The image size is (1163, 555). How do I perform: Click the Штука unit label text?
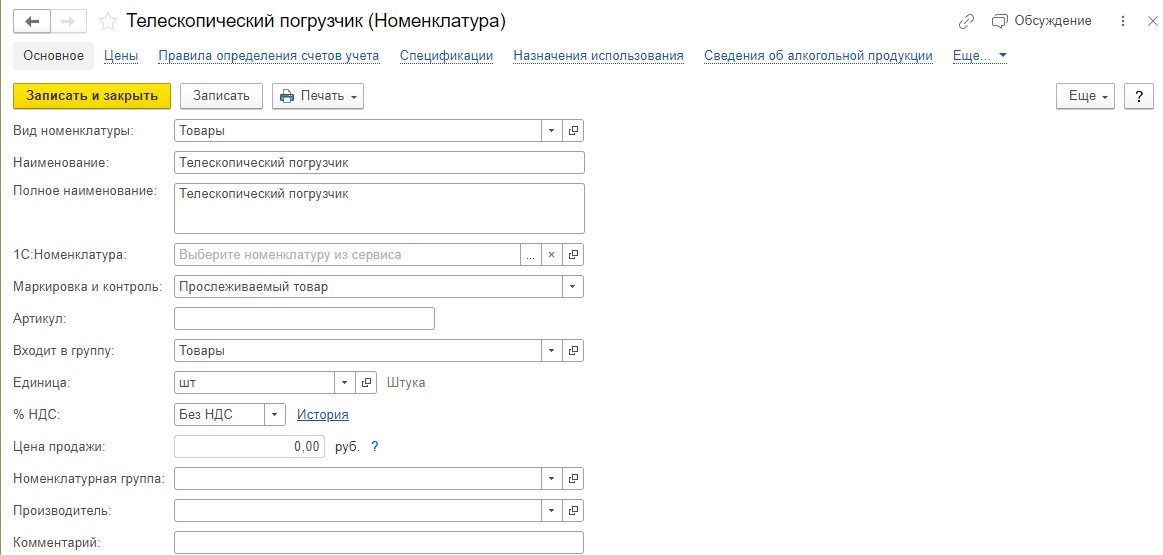[x=406, y=383]
